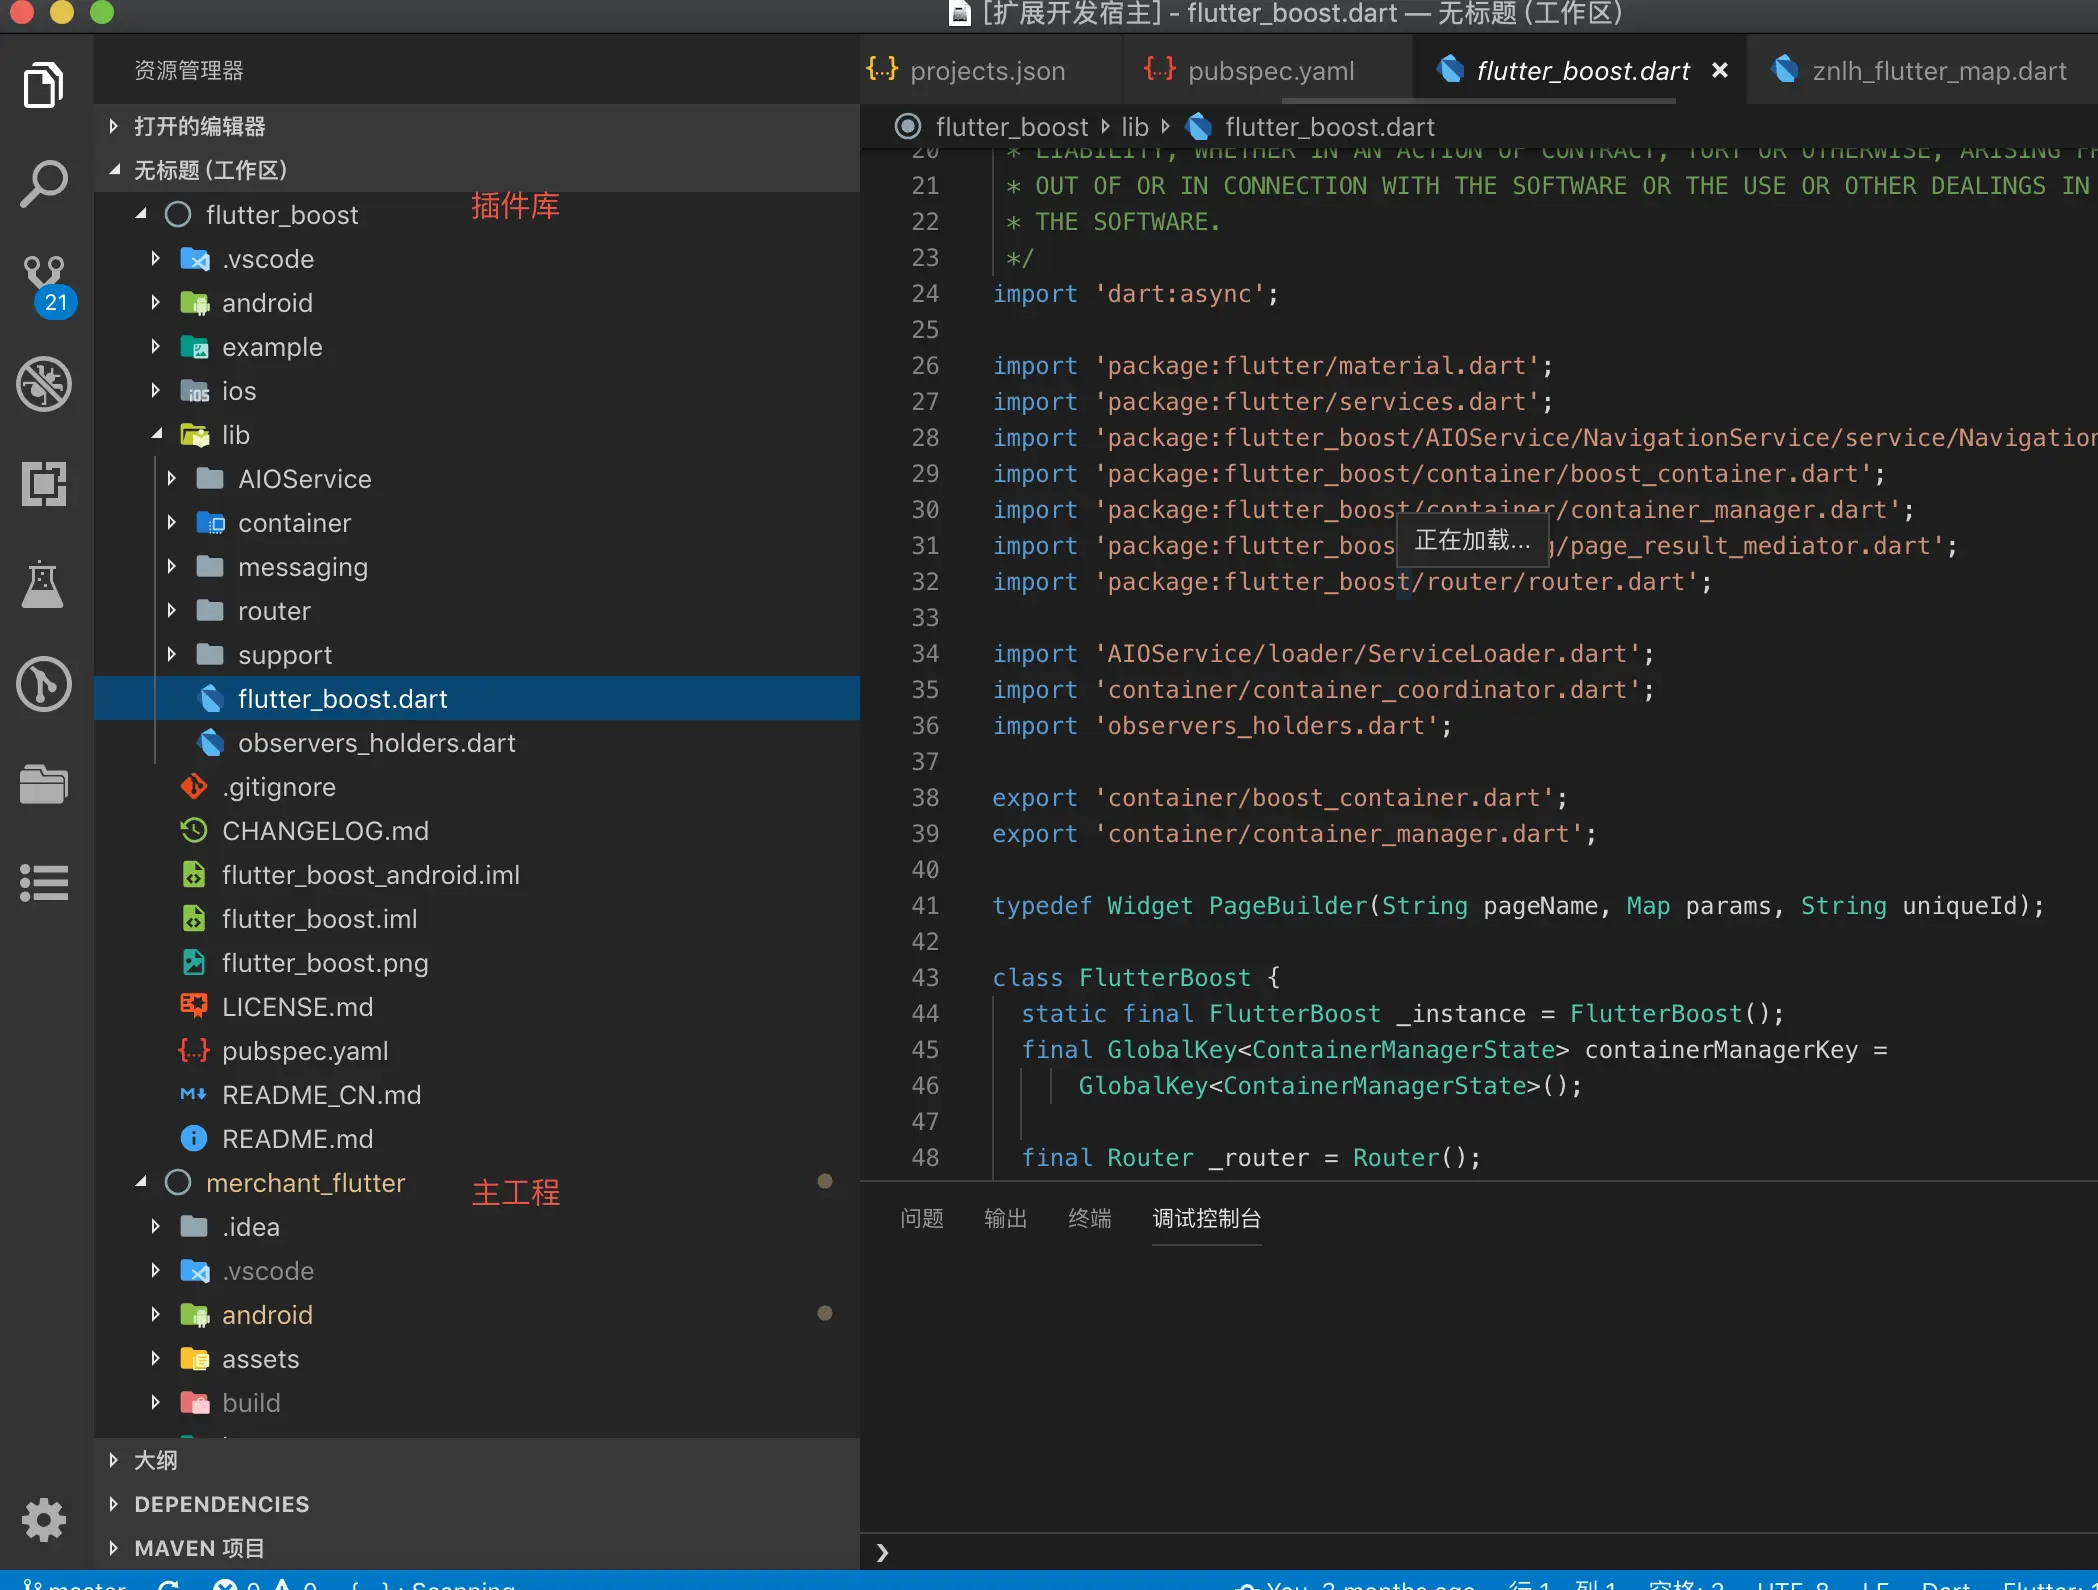
Task: Open the Search view icon
Action: (x=44, y=184)
